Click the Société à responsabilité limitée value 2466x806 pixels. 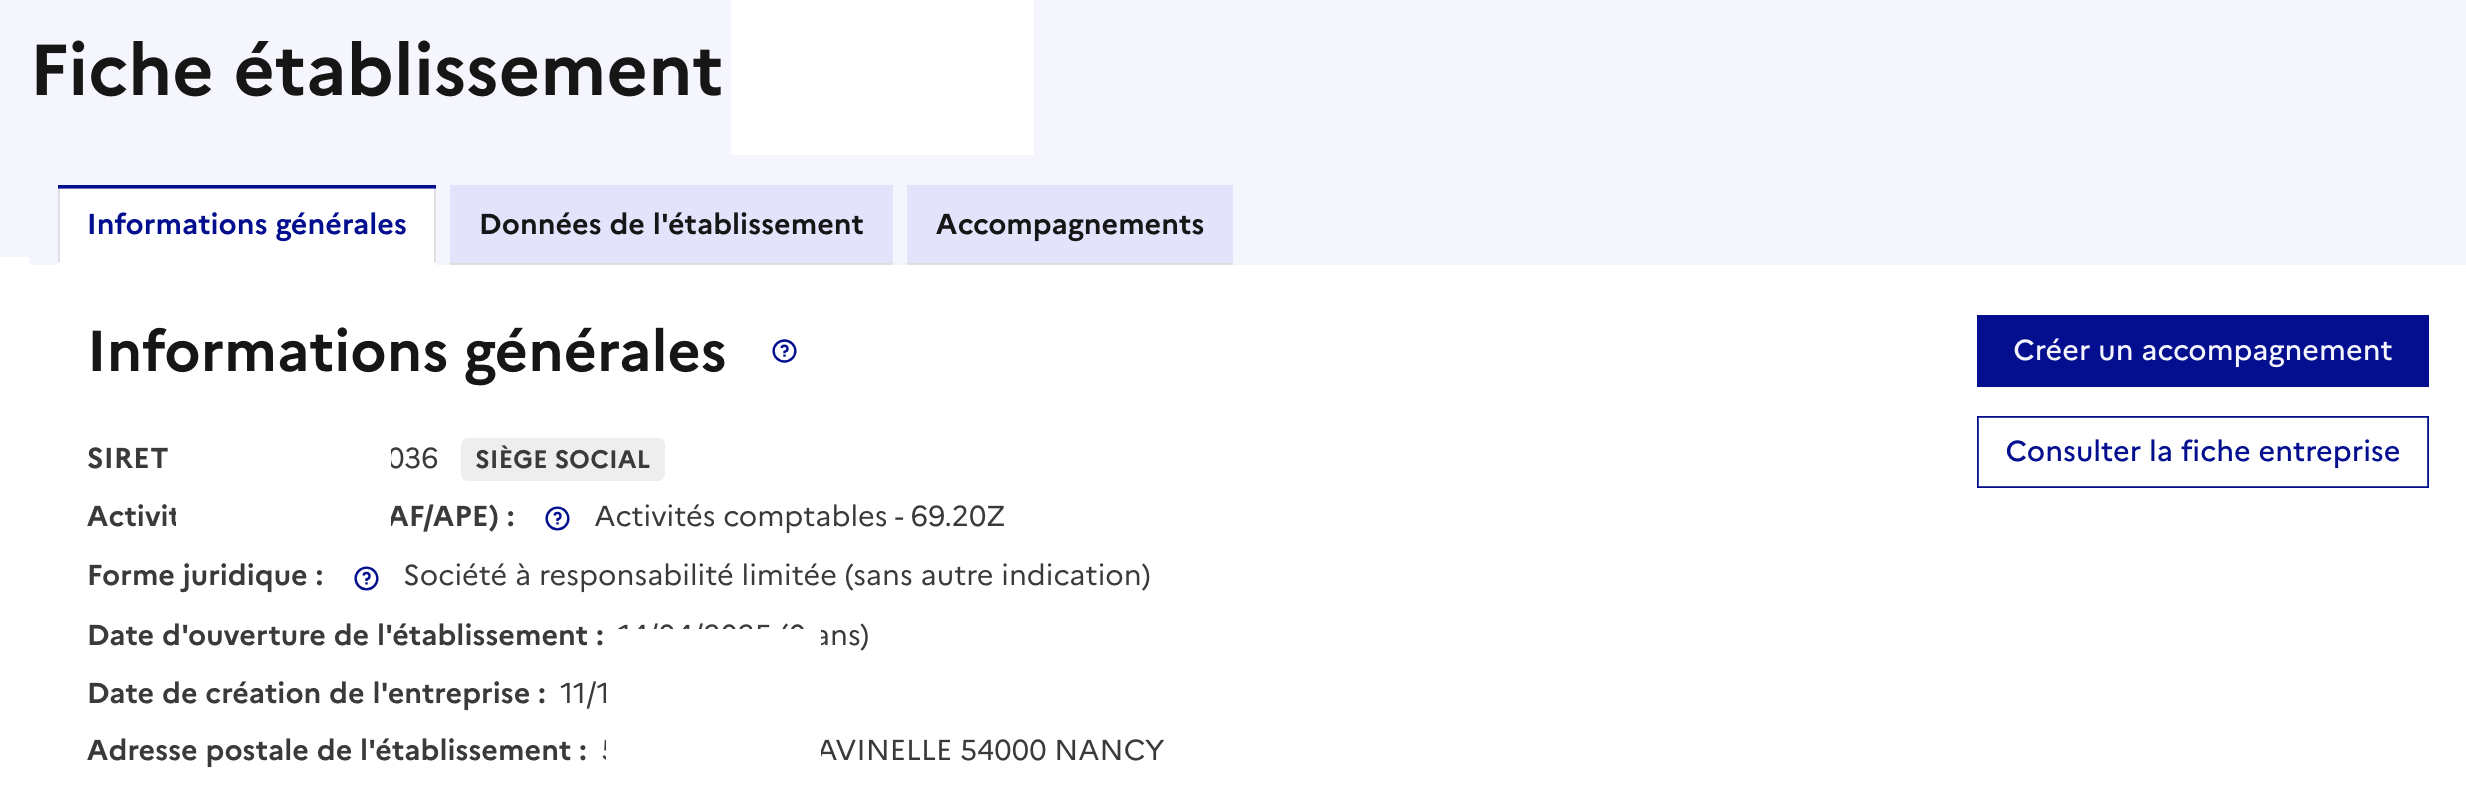776,575
